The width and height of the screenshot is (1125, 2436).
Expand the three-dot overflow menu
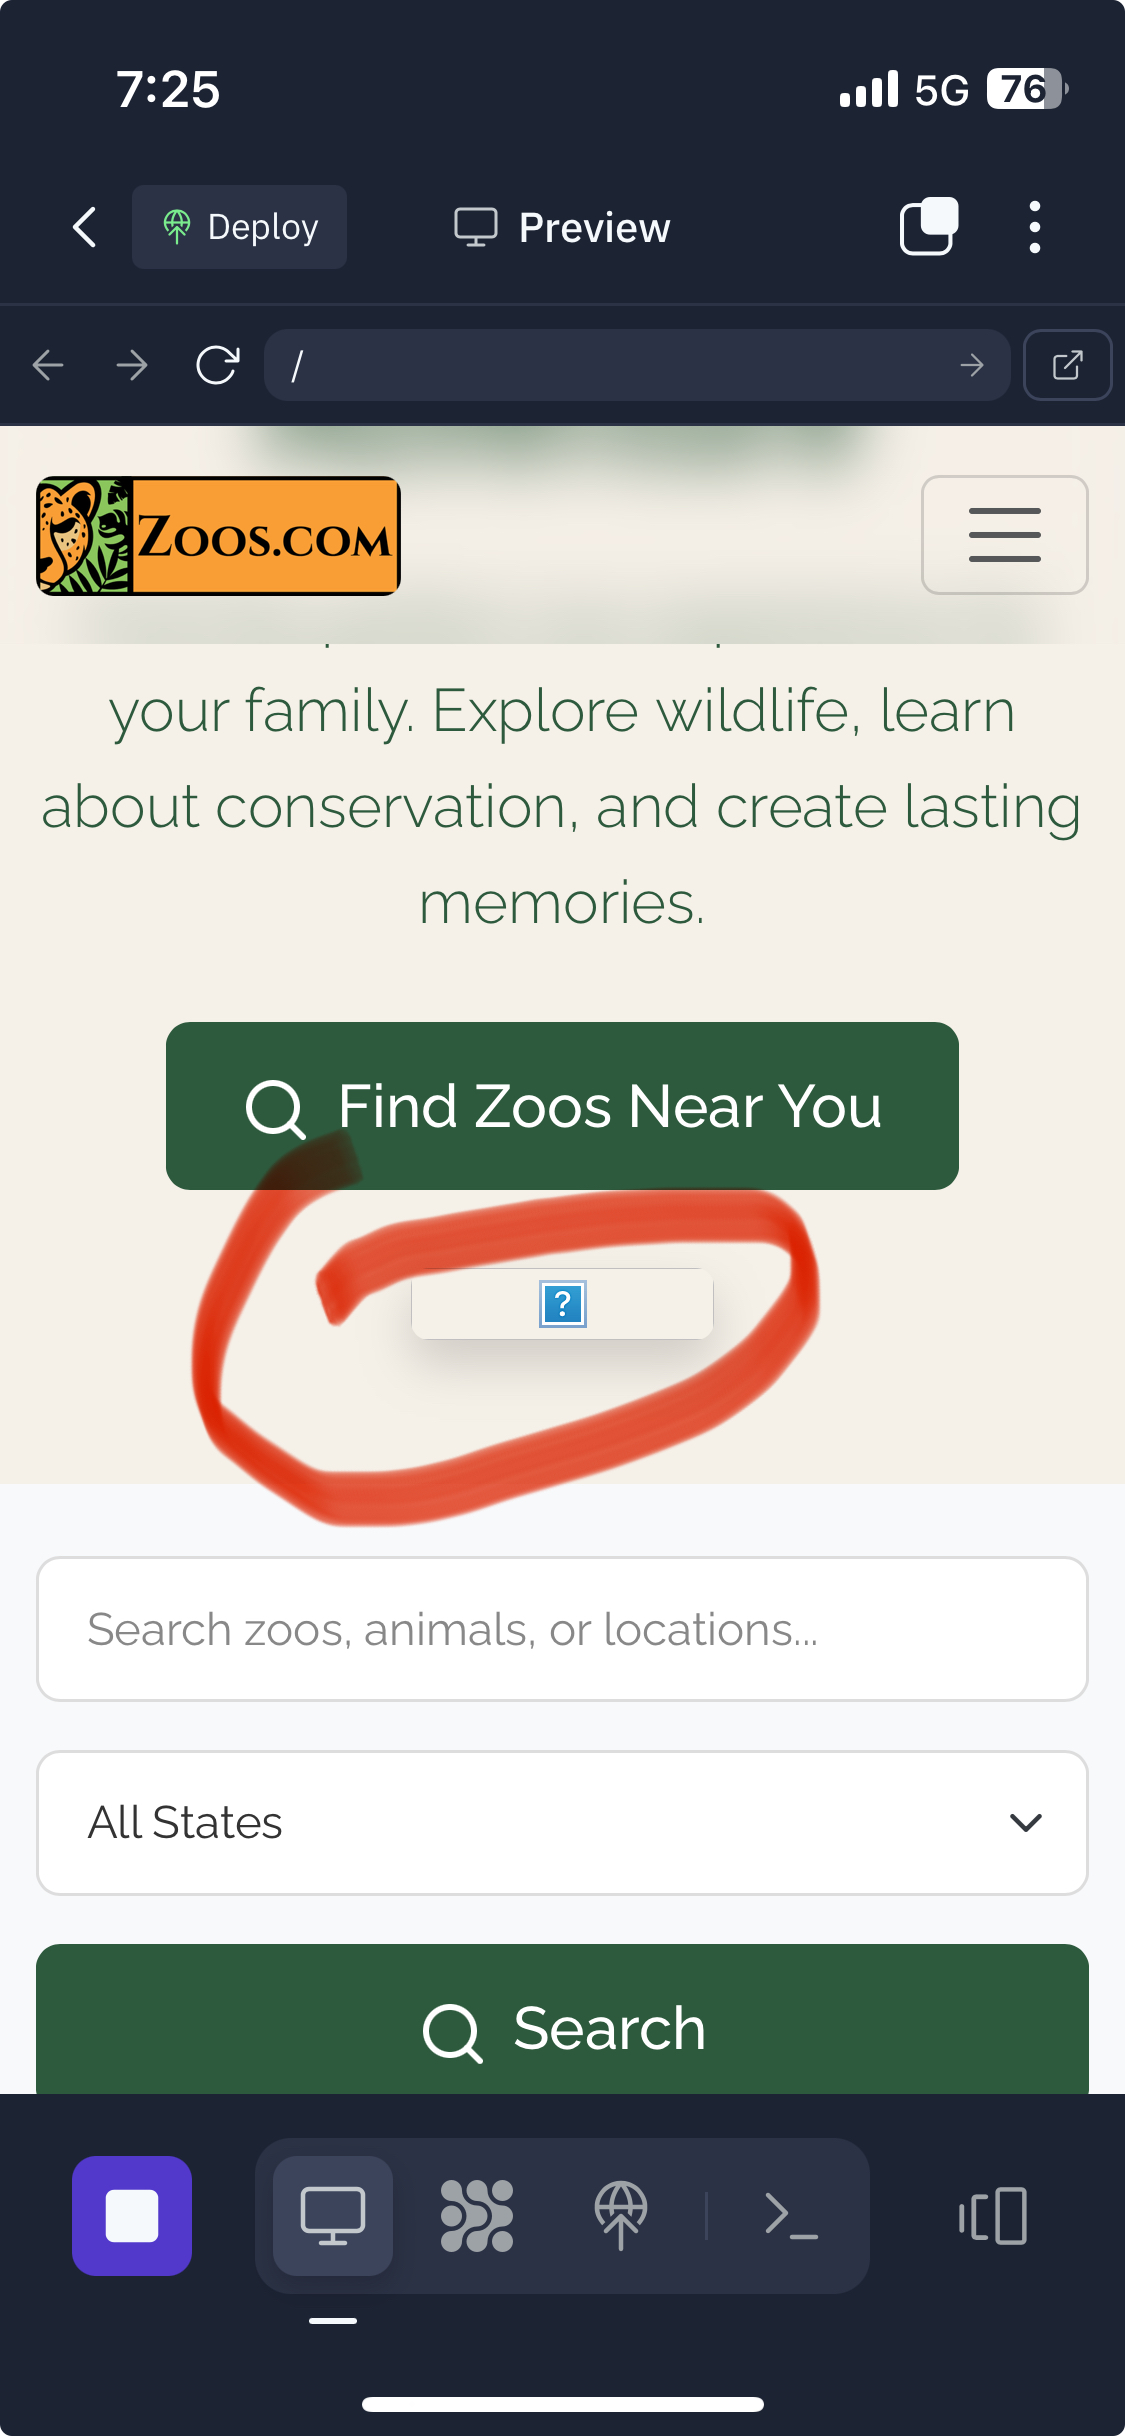point(1034,226)
